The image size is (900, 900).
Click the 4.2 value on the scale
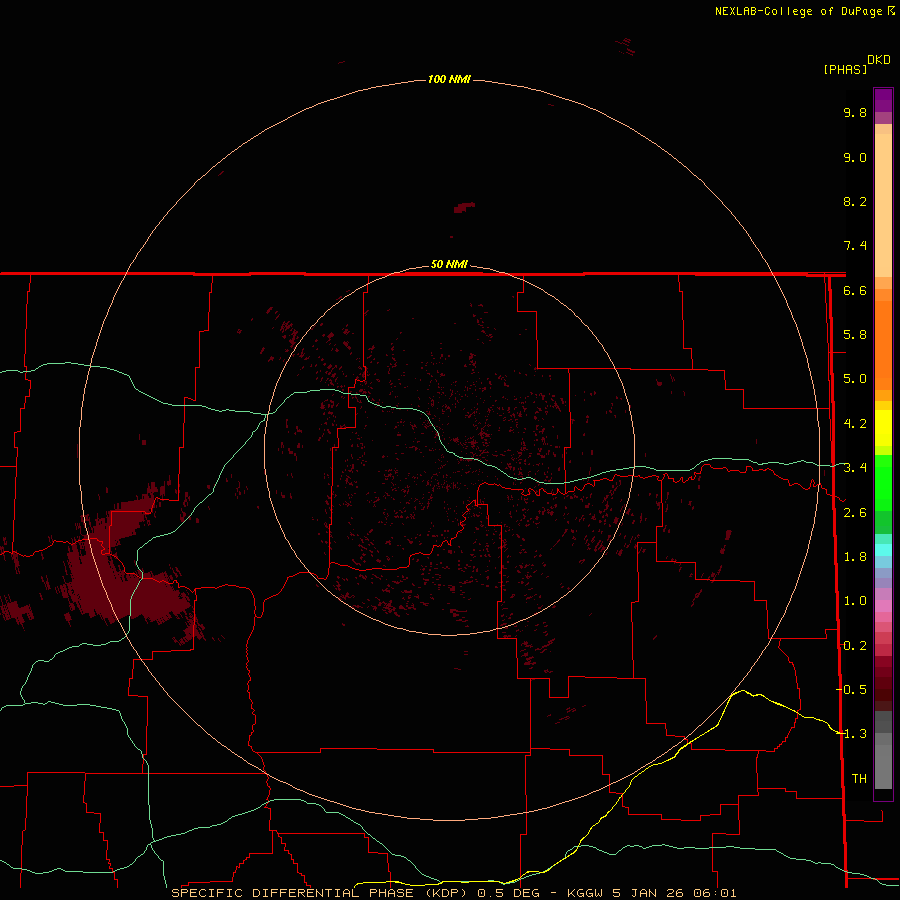click(855, 424)
